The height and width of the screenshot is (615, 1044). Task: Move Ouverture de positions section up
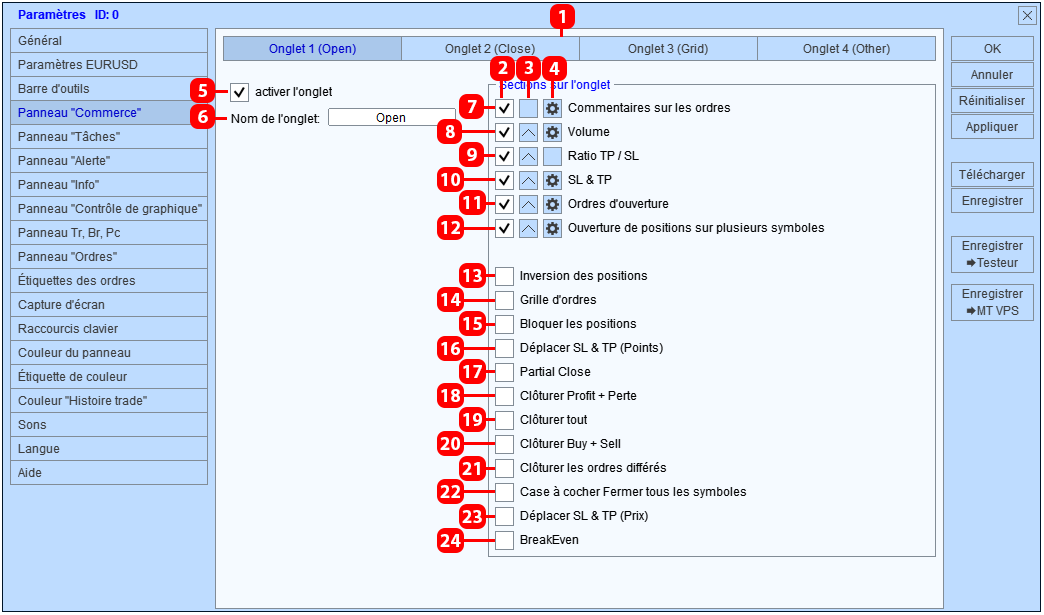(x=528, y=228)
